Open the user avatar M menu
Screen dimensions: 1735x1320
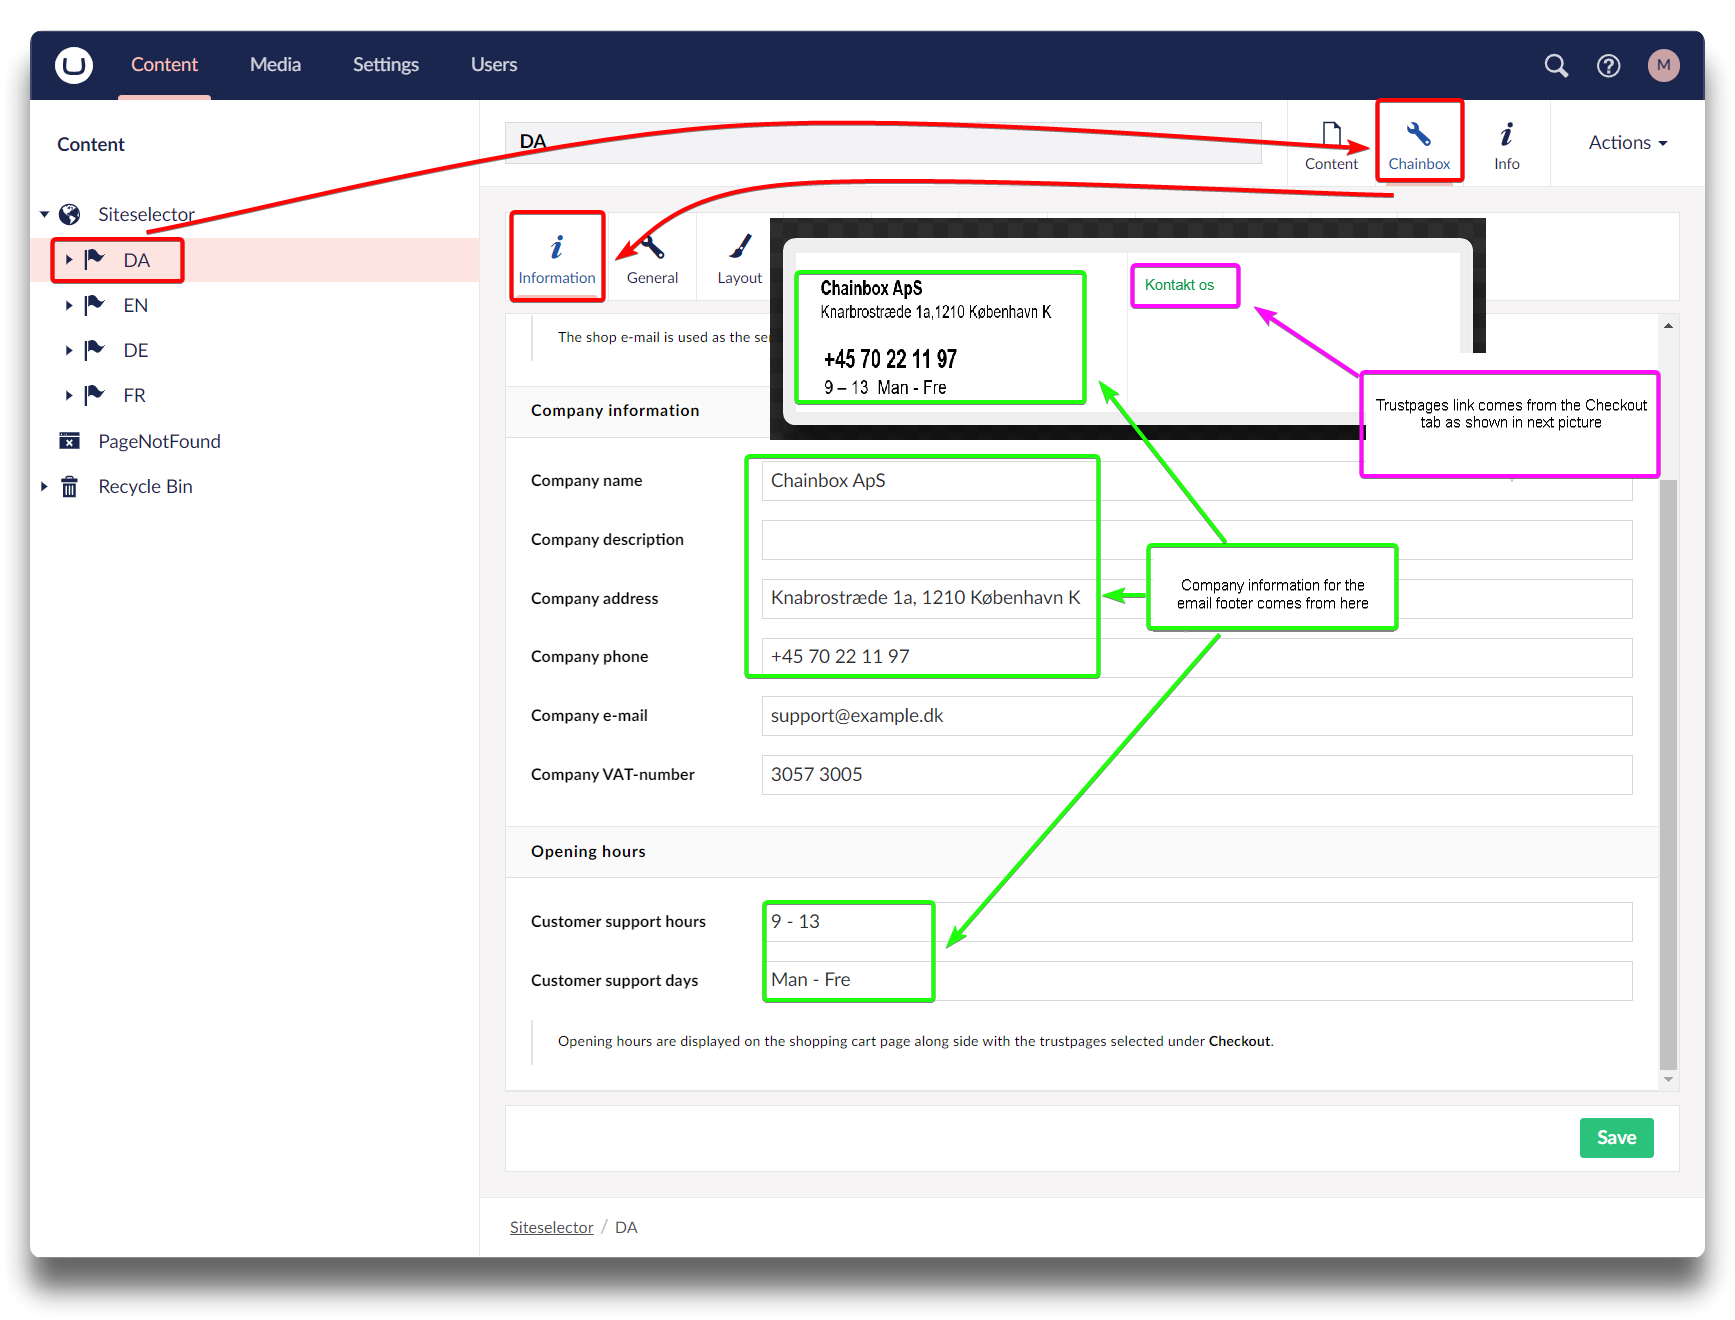[1663, 66]
